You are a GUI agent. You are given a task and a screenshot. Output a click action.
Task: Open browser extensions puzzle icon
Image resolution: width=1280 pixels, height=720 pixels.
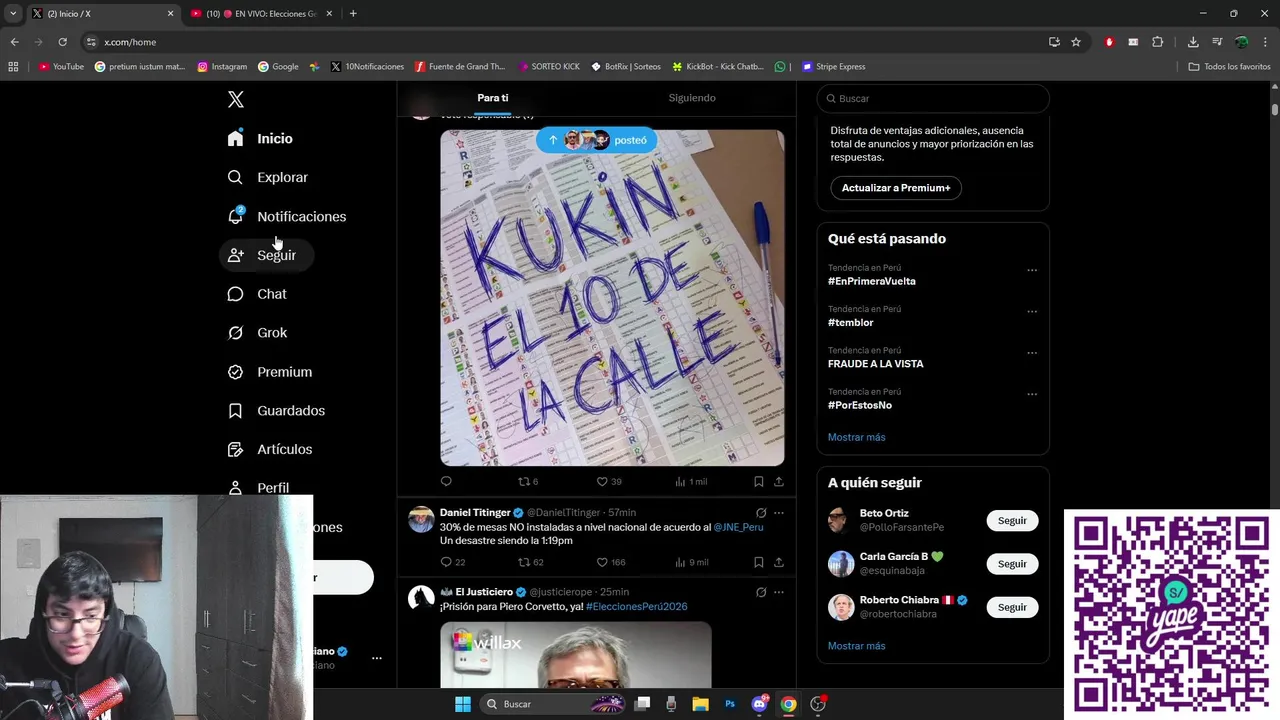coord(1158,42)
